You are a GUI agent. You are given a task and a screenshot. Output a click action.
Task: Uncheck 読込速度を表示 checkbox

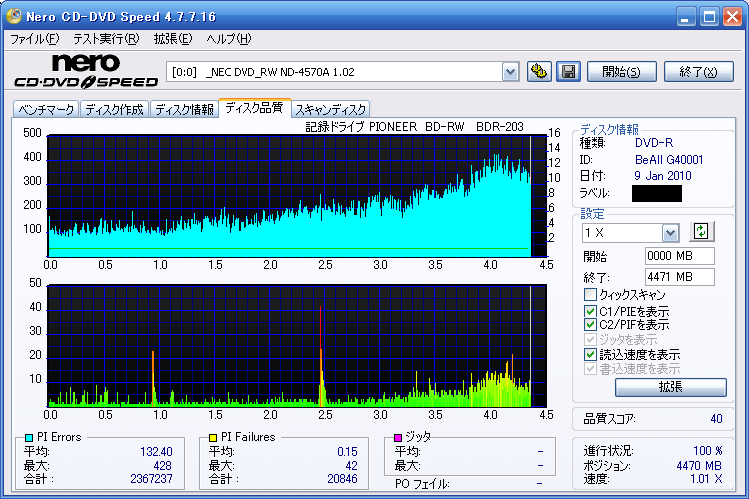(x=590, y=354)
